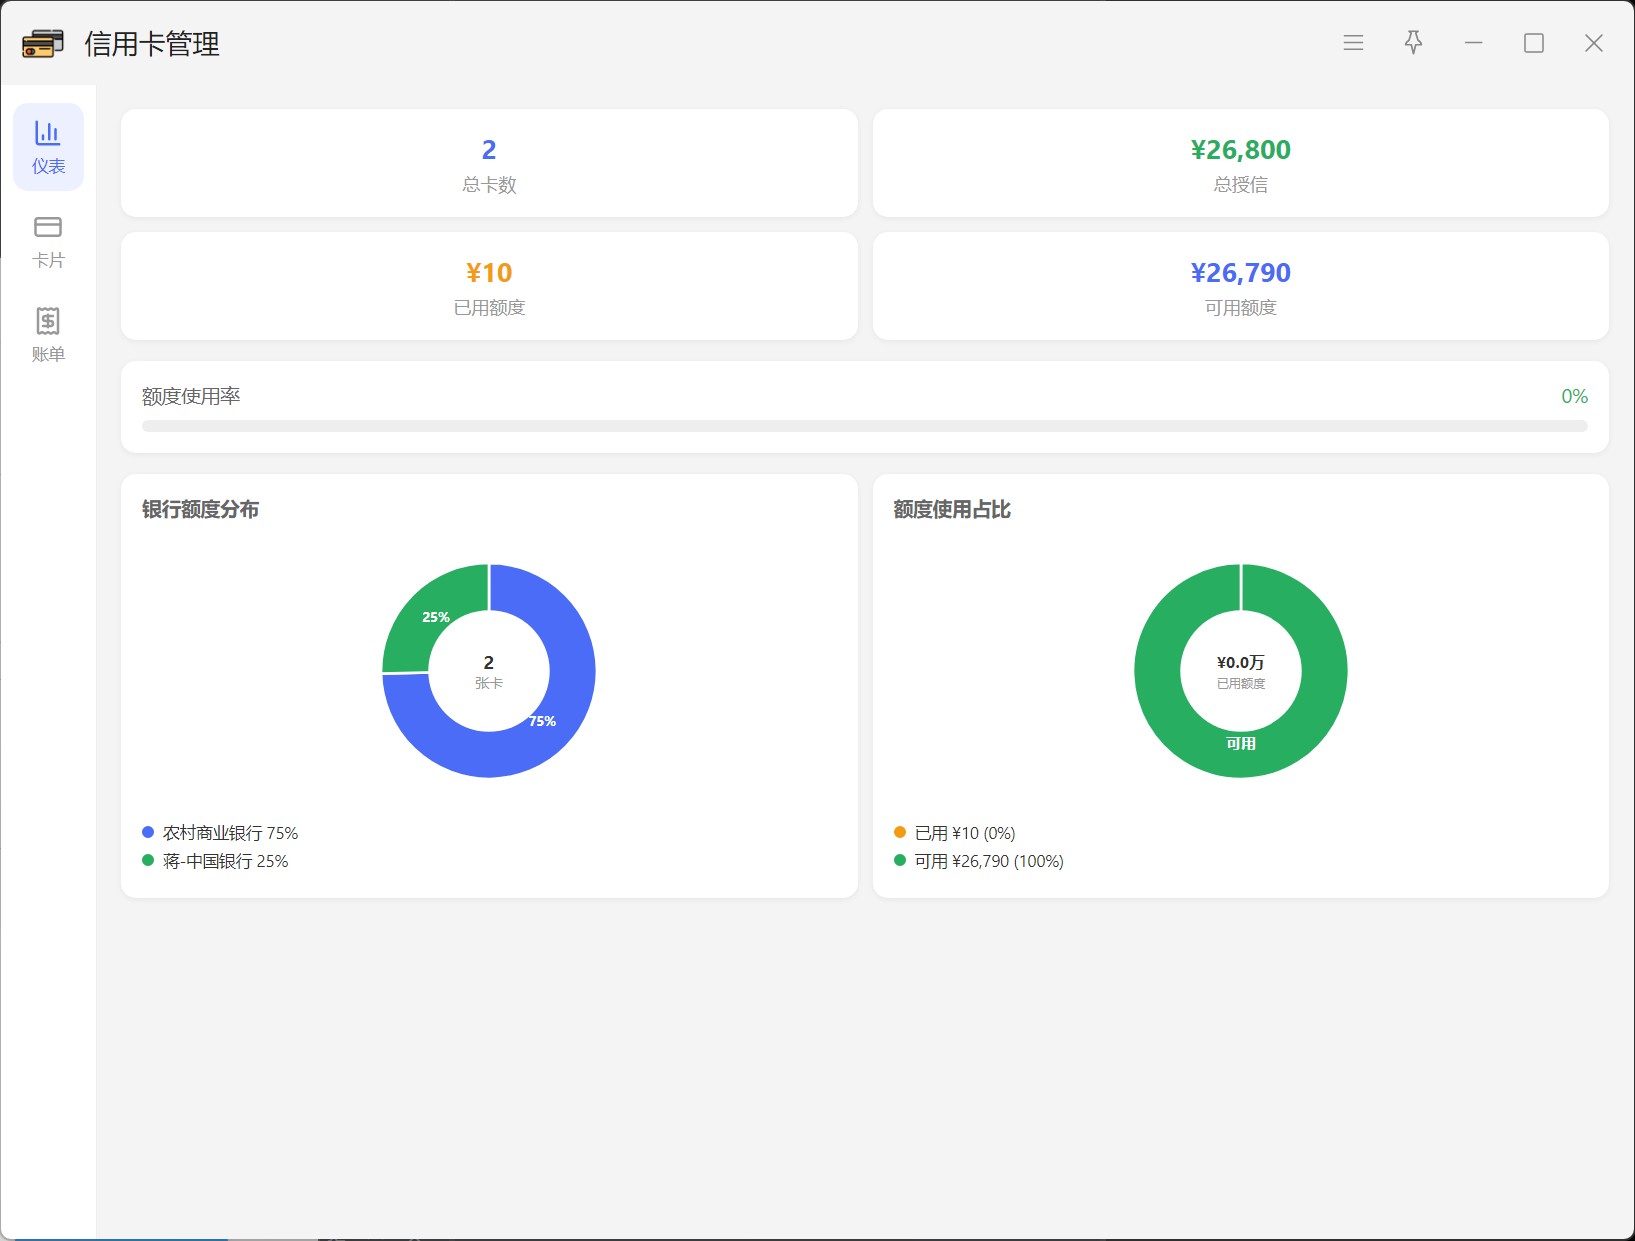Toggle 蒋-中国银行 25% legend entry
Image resolution: width=1635 pixels, height=1241 pixels.
click(x=215, y=861)
